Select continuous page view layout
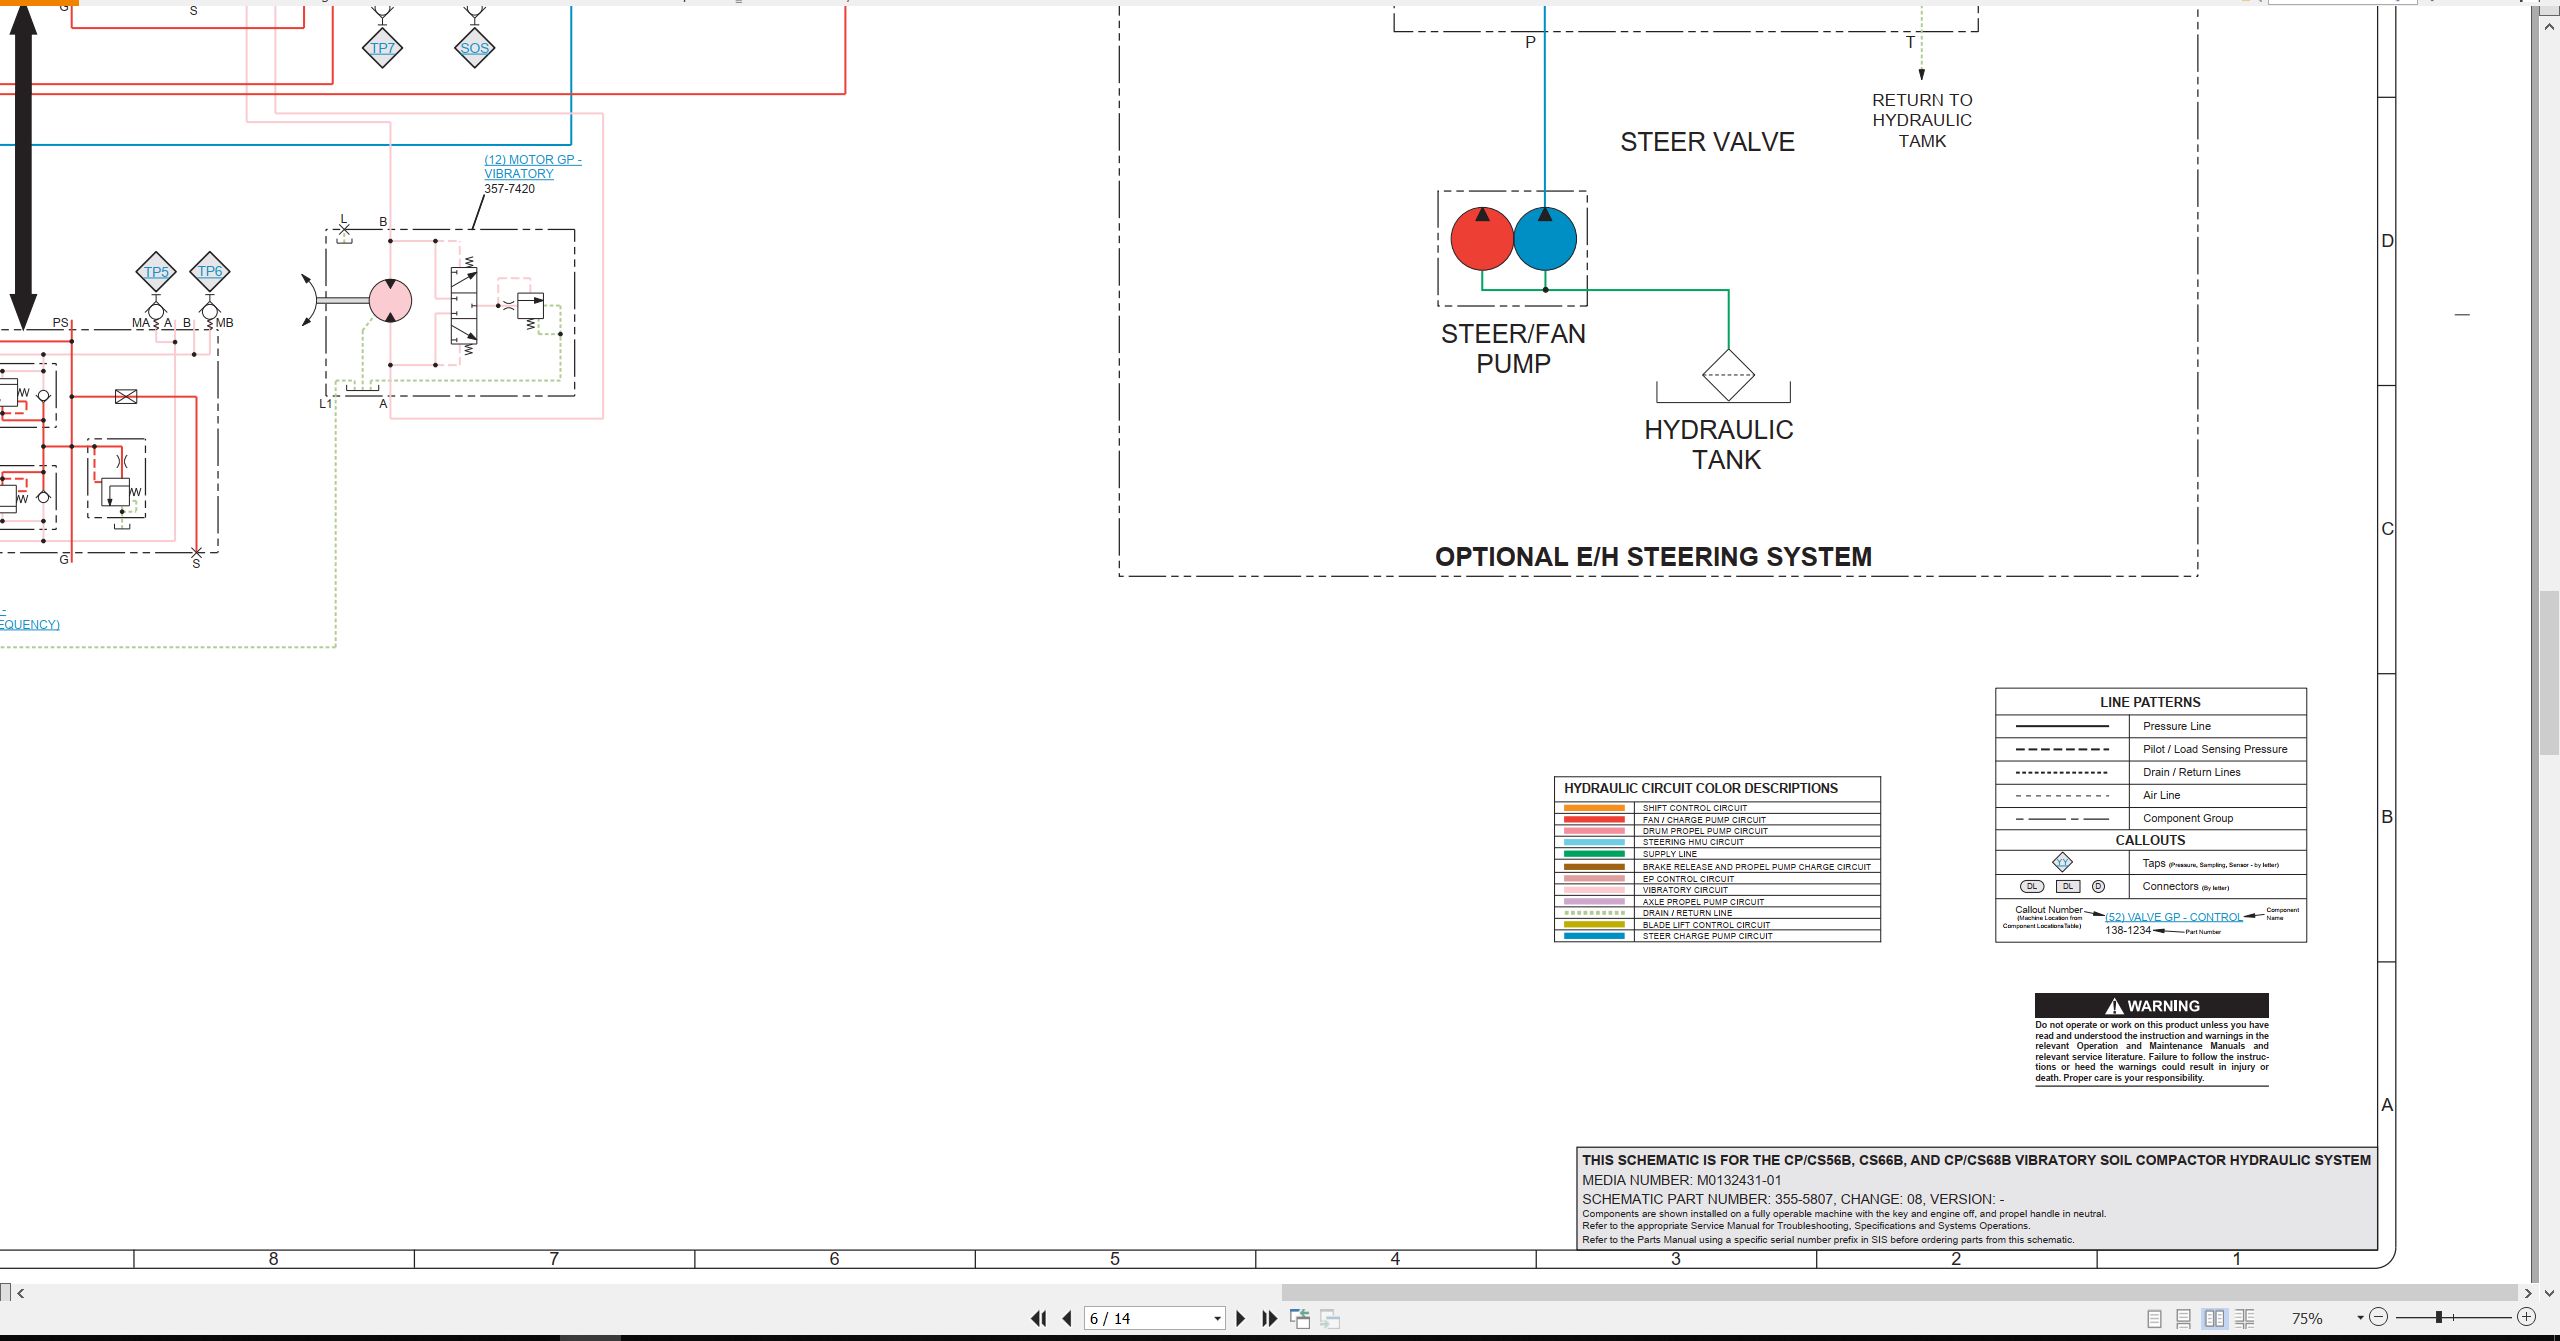The image size is (2560, 1341). coord(2184,1319)
